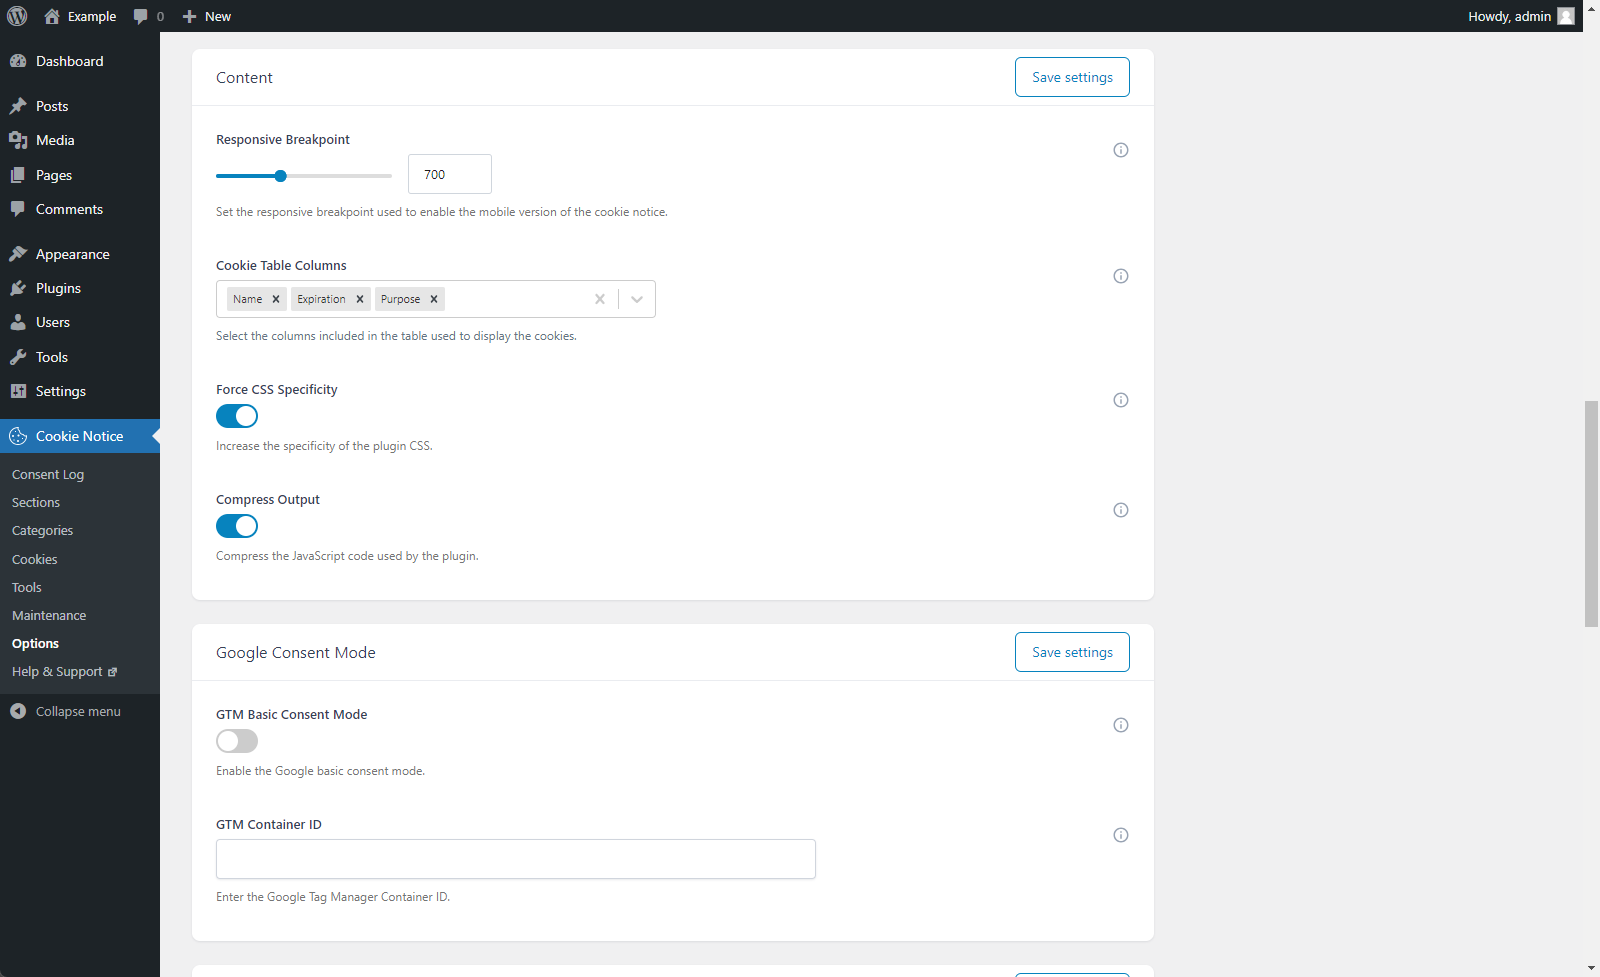Go to the Maintenance submenu page
Image resolution: width=1600 pixels, height=977 pixels.
click(x=49, y=615)
